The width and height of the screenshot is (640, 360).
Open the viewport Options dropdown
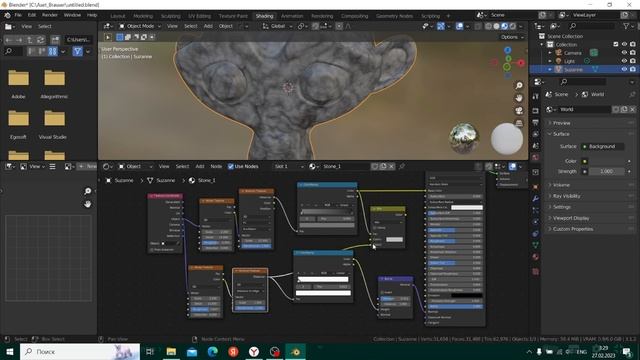tap(512, 37)
